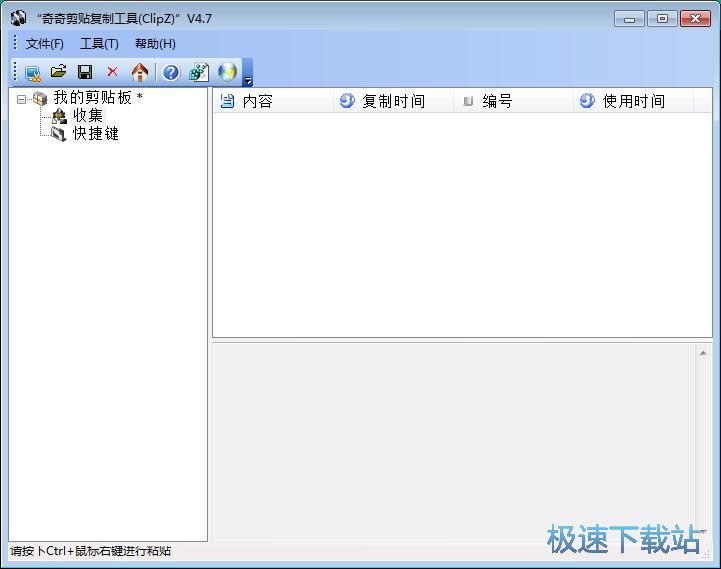Select the 我的剪贴板 tree item
721x569 pixels.
pos(97,97)
